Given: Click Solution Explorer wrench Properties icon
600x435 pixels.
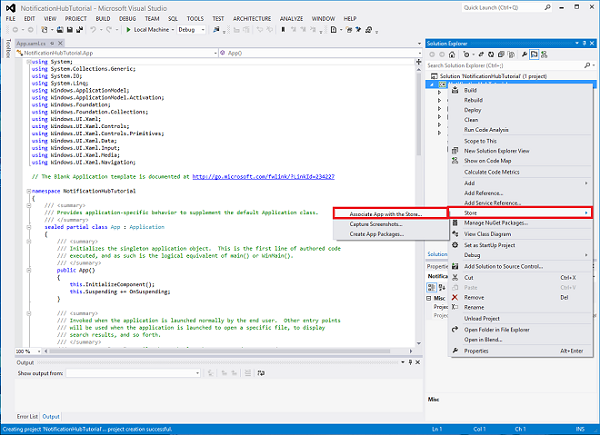Looking at the screenshot, I should coord(524,55).
